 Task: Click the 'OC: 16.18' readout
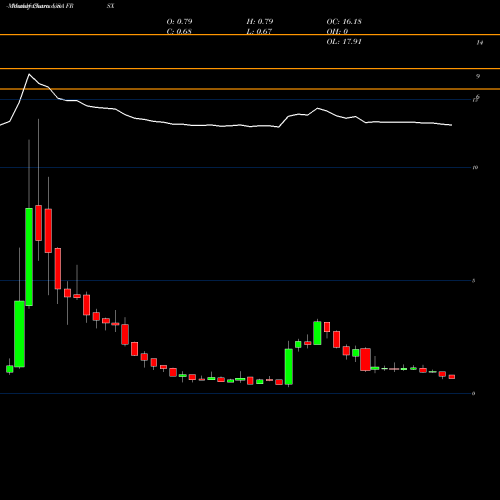click(x=344, y=22)
